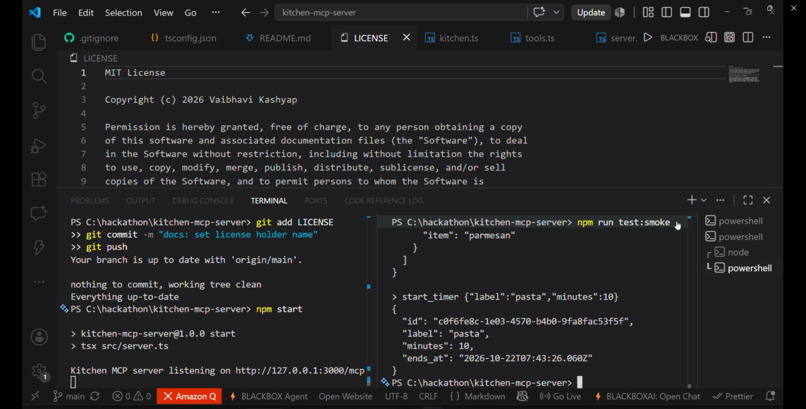806x409 pixels.
Task: Open the Explorer view in the activity bar
Action: tap(39, 42)
